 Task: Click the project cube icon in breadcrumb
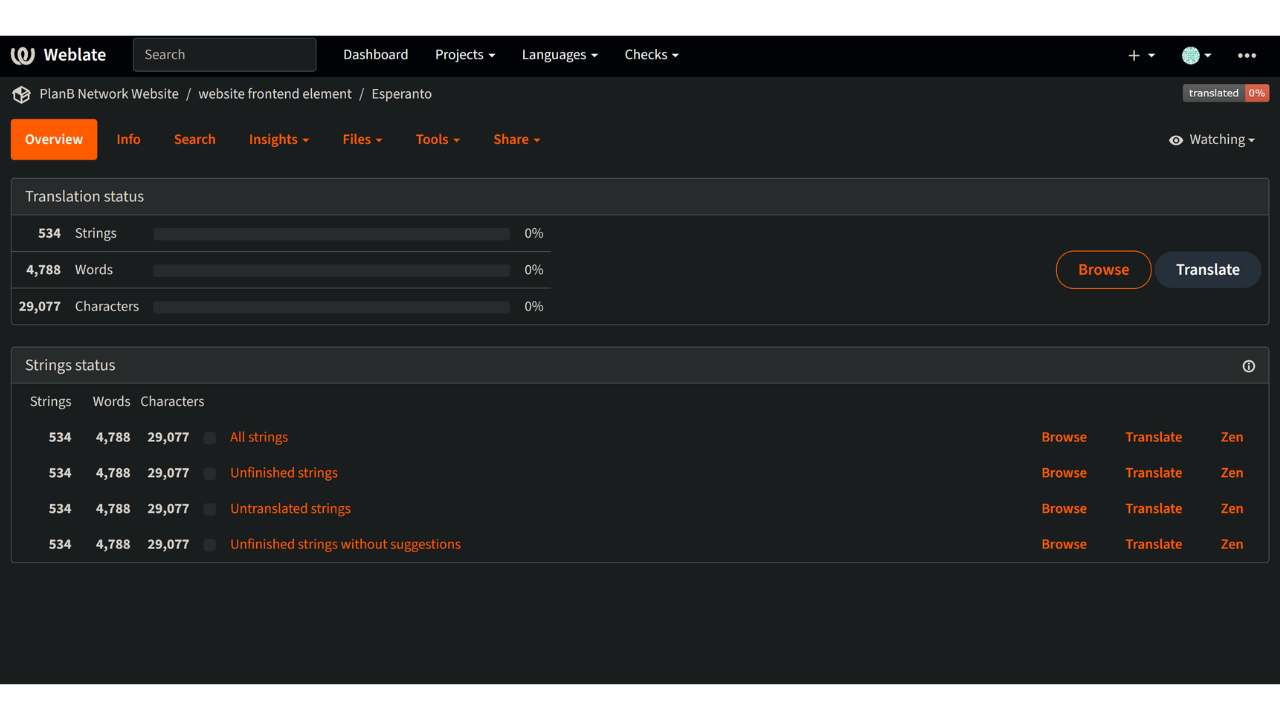click(x=21, y=94)
